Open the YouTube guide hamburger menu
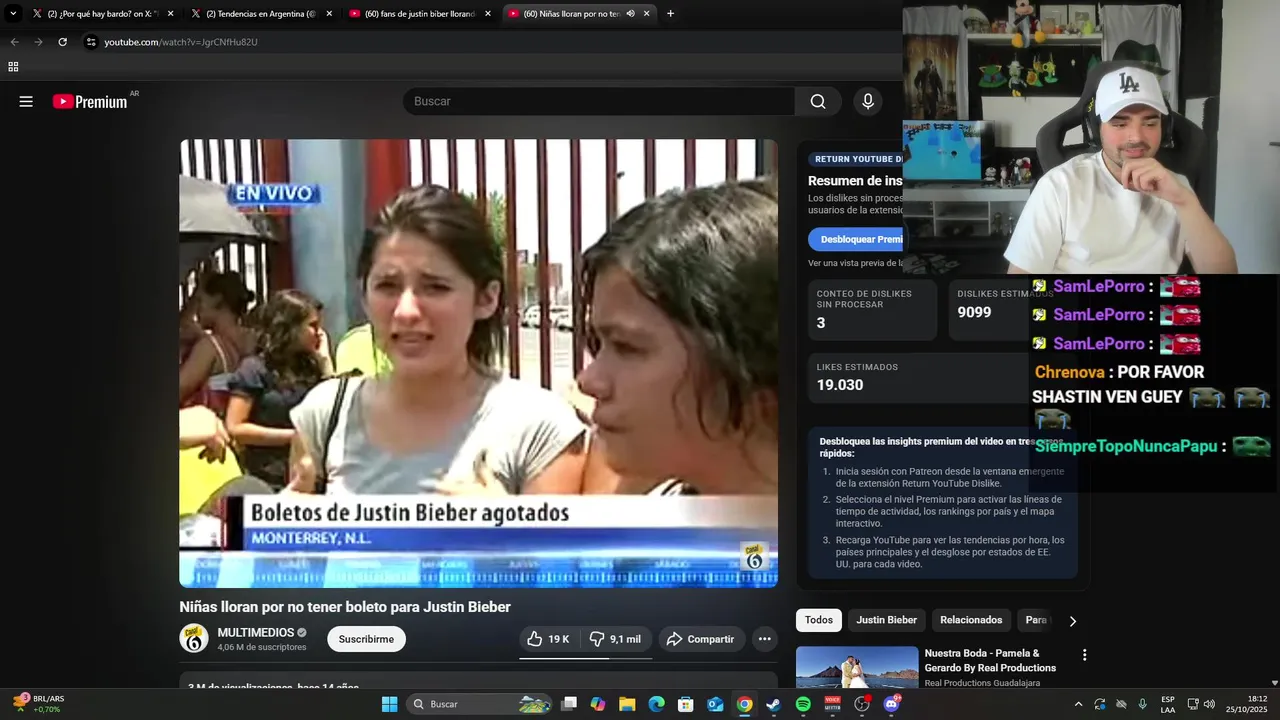Image resolution: width=1280 pixels, height=720 pixels. 26,101
